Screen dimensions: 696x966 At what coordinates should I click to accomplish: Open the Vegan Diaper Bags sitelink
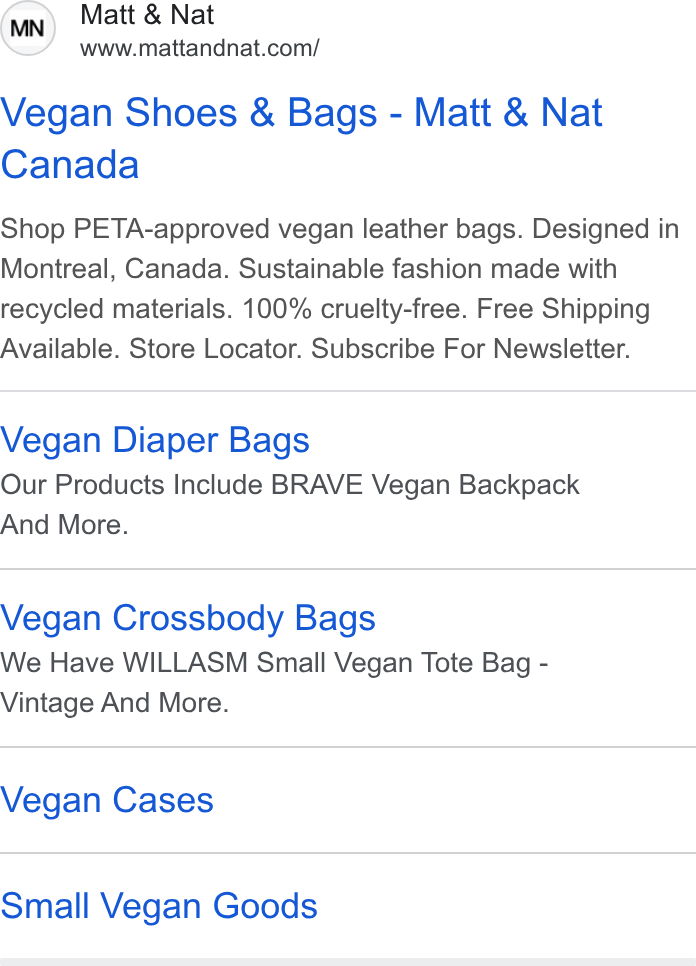155,440
